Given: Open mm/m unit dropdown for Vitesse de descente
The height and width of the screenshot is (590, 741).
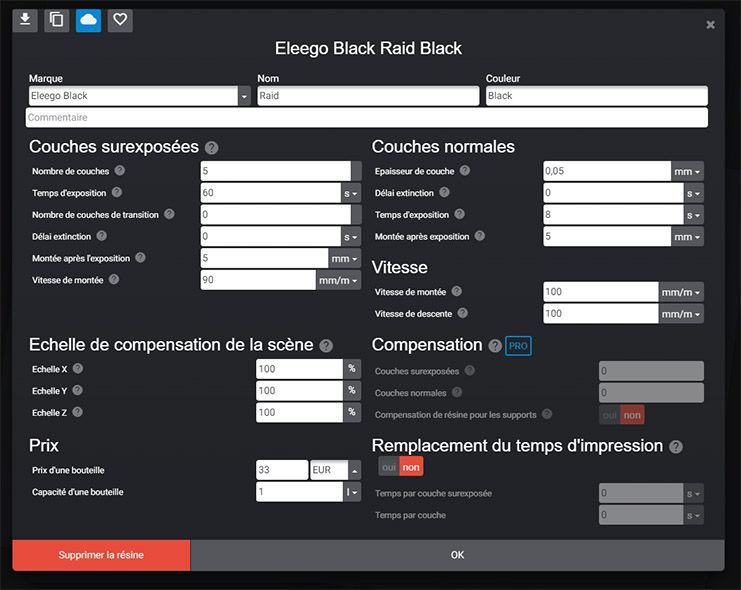Looking at the screenshot, I should pyautogui.click(x=681, y=314).
